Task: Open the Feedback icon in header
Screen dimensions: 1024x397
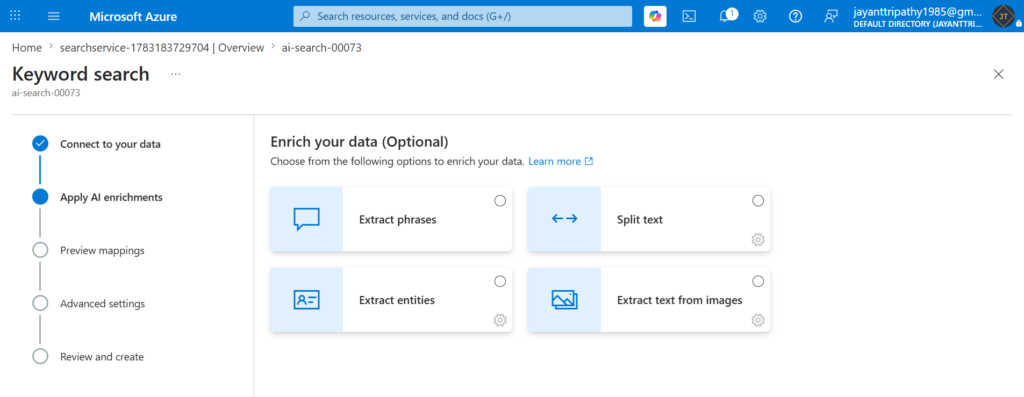Action: [x=830, y=16]
